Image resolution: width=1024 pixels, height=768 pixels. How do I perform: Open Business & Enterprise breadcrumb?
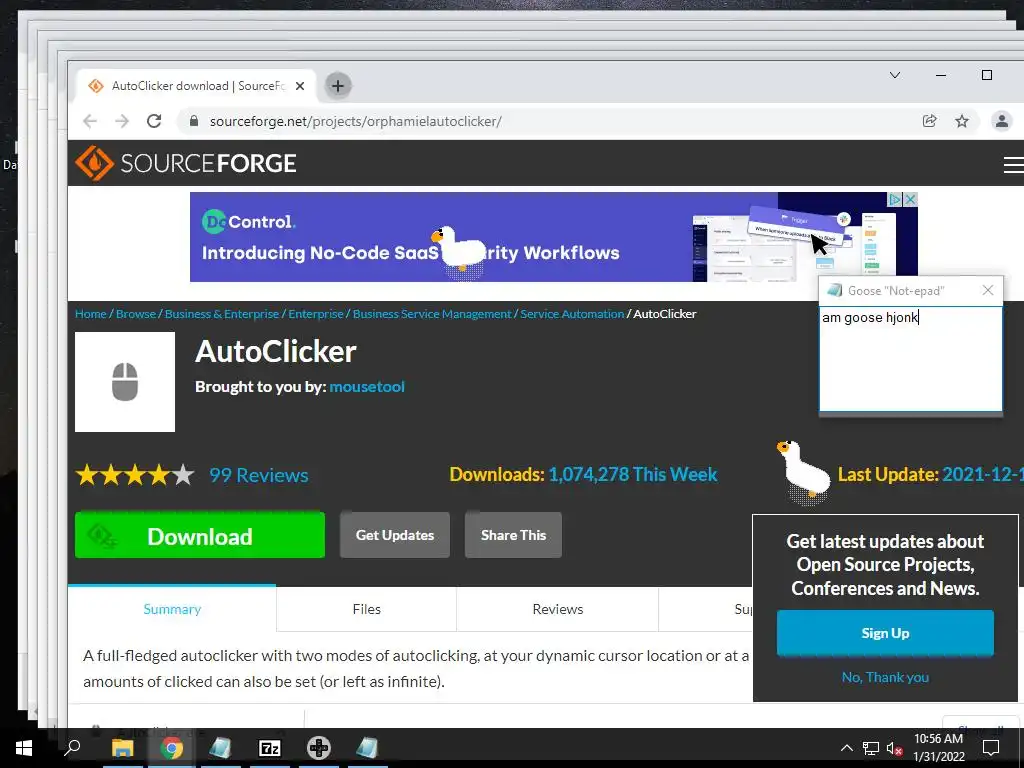coord(222,314)
